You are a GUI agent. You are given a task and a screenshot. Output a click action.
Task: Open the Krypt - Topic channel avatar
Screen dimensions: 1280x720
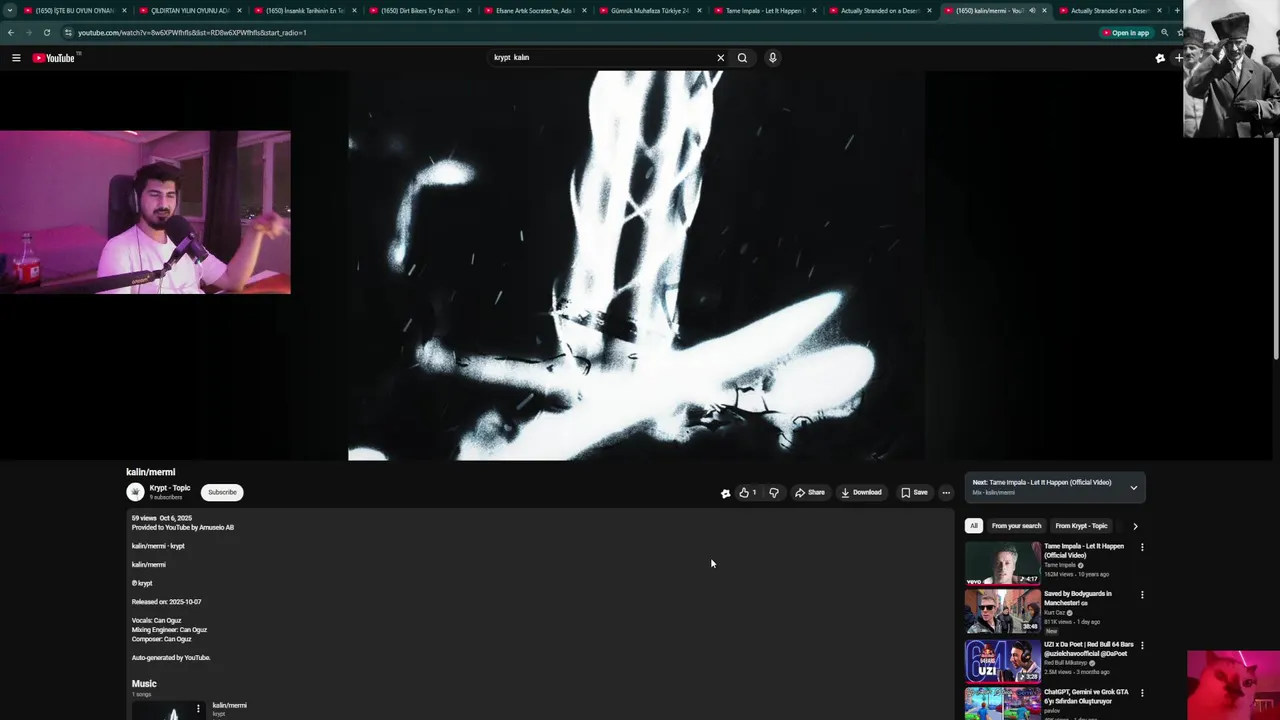tap(135, 492)
